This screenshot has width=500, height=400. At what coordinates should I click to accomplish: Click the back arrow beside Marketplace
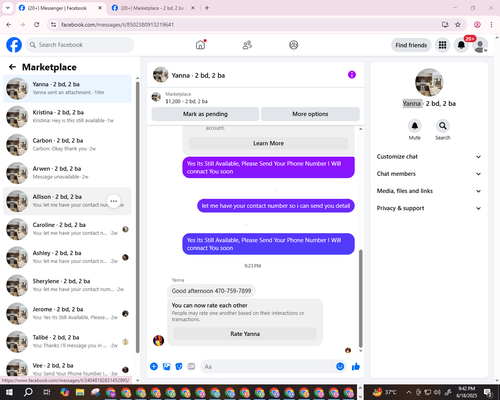coord(12,67)
